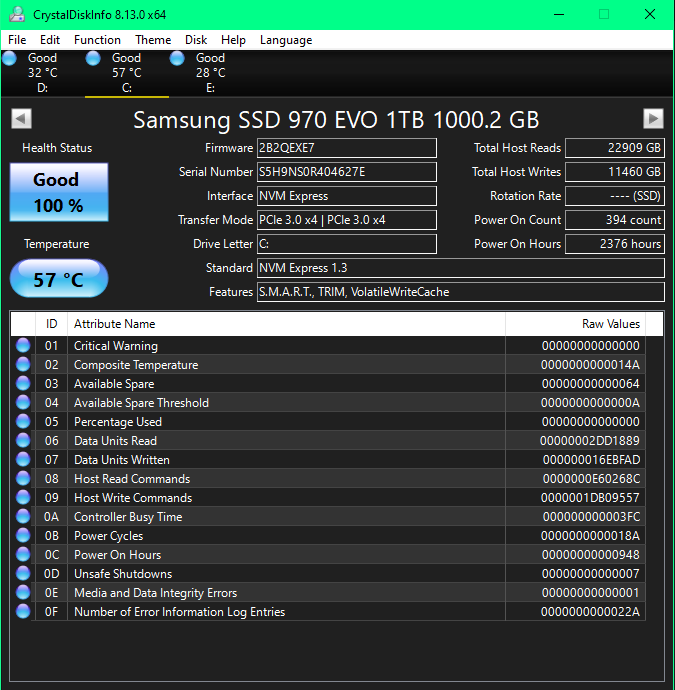
Task: Click status icon for Available Spare row
Action: [x=23, y=383]
